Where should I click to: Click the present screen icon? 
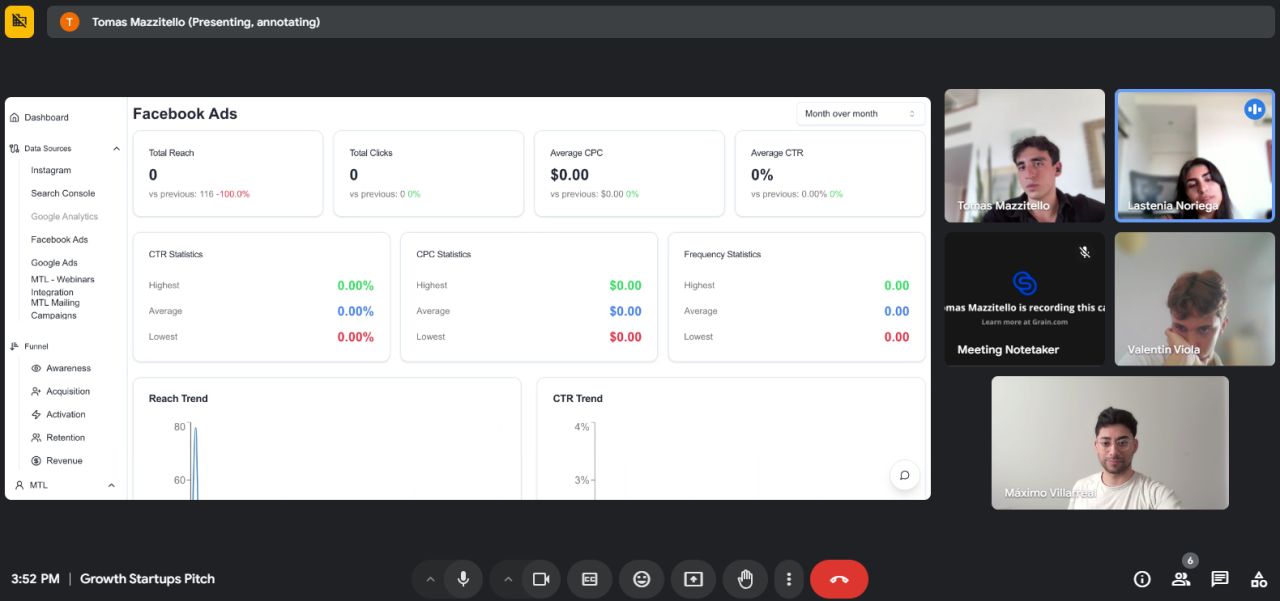[694, 579]
